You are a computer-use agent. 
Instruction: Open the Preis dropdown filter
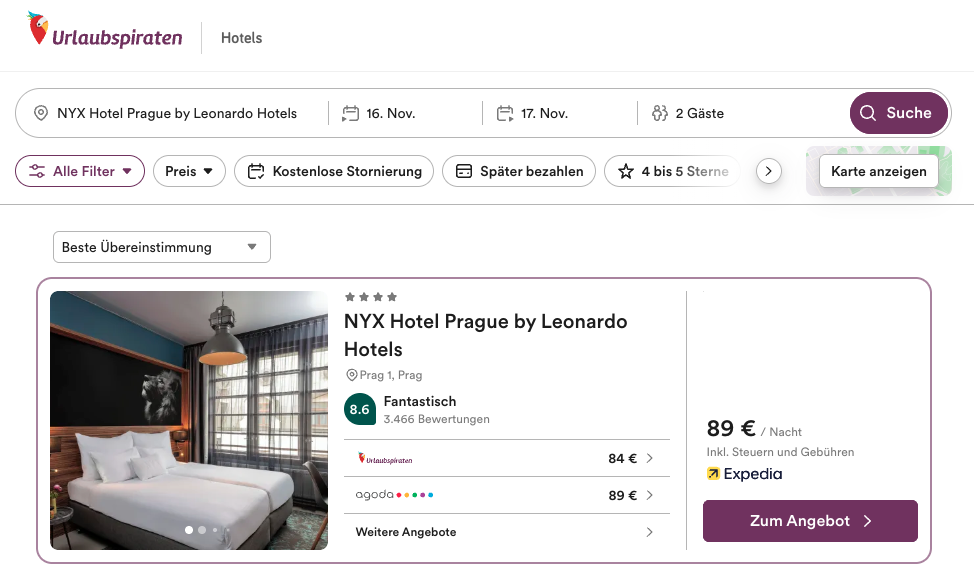189,171
